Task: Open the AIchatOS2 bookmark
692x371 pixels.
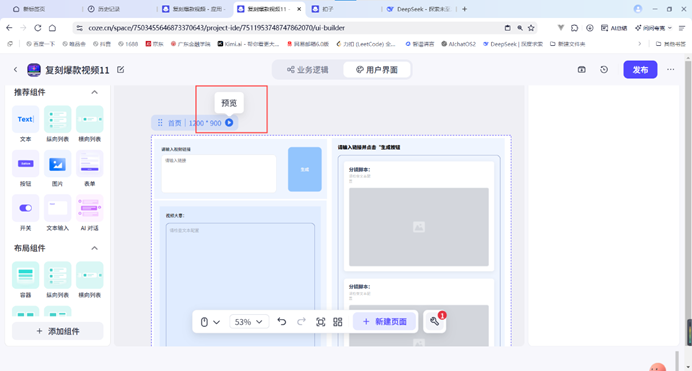Action: (x=459, y=44)
